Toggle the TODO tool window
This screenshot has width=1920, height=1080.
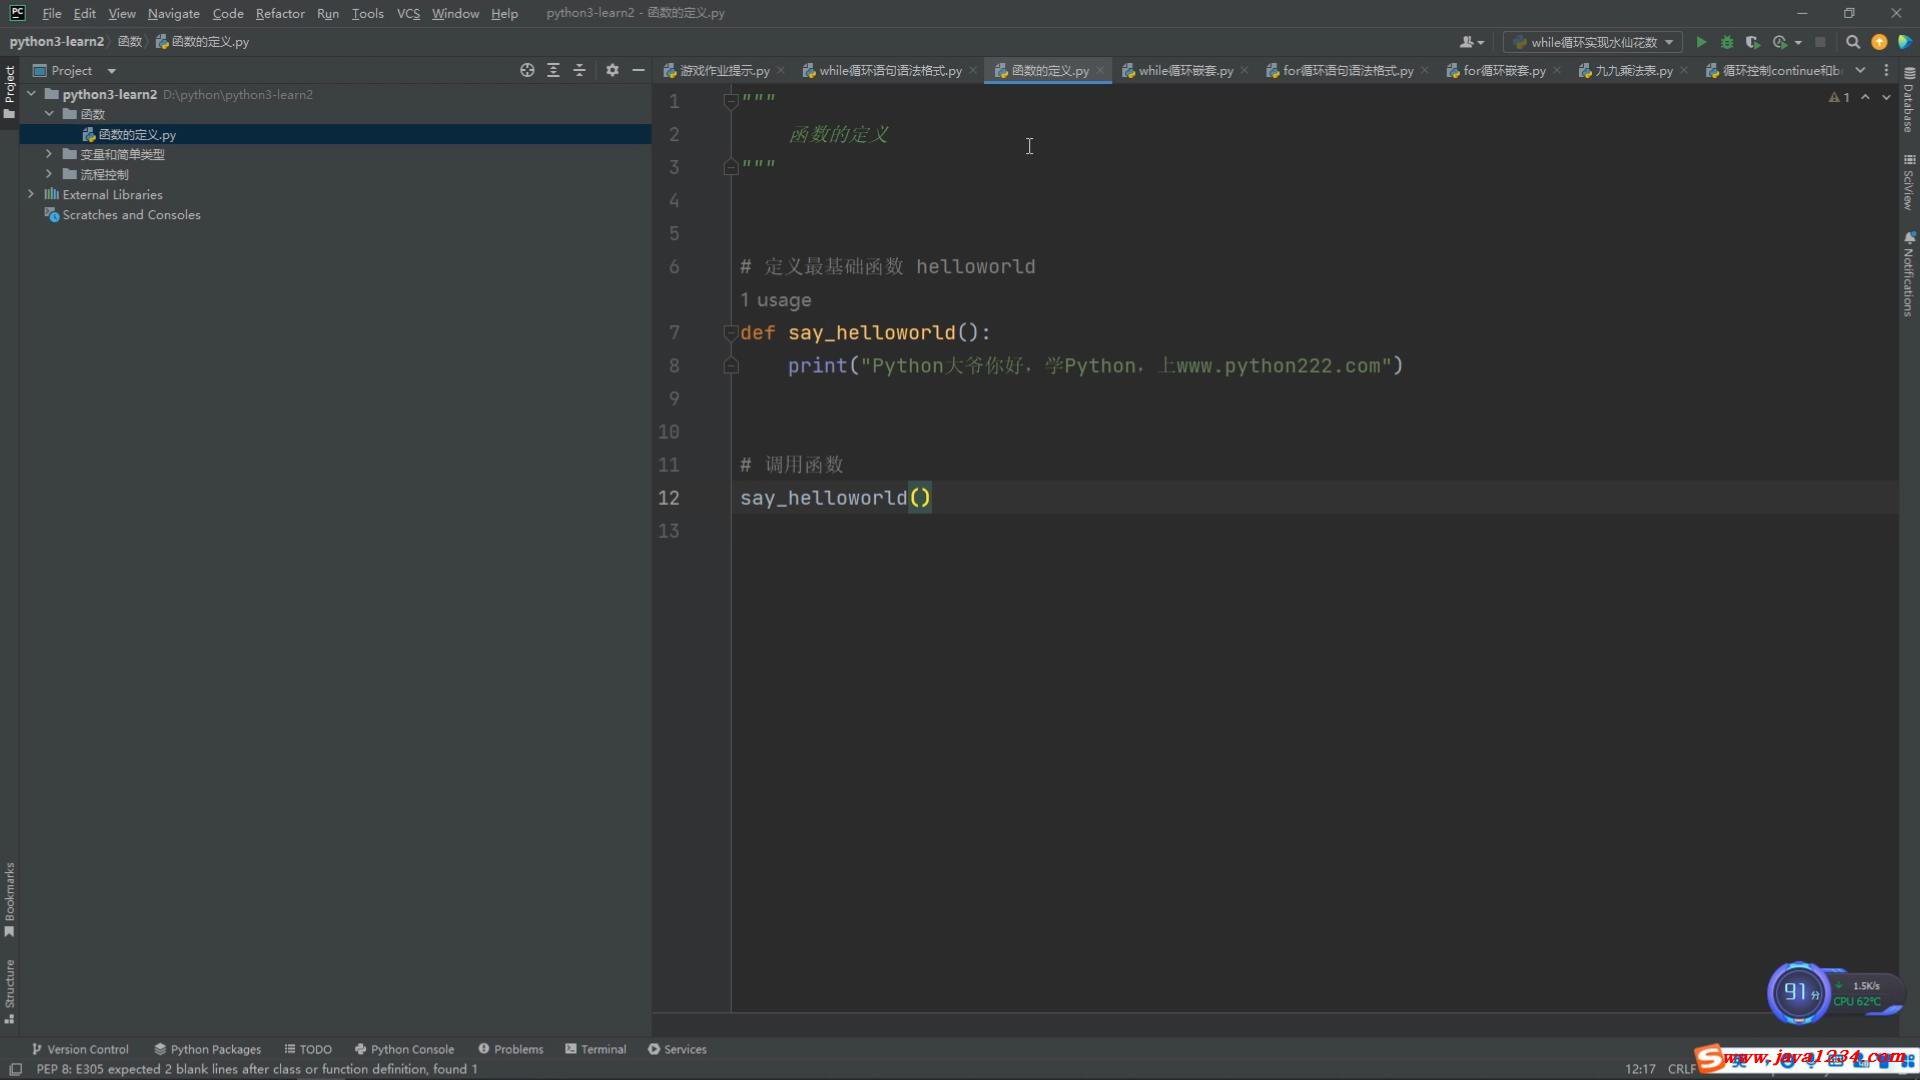click(308, 1049)
